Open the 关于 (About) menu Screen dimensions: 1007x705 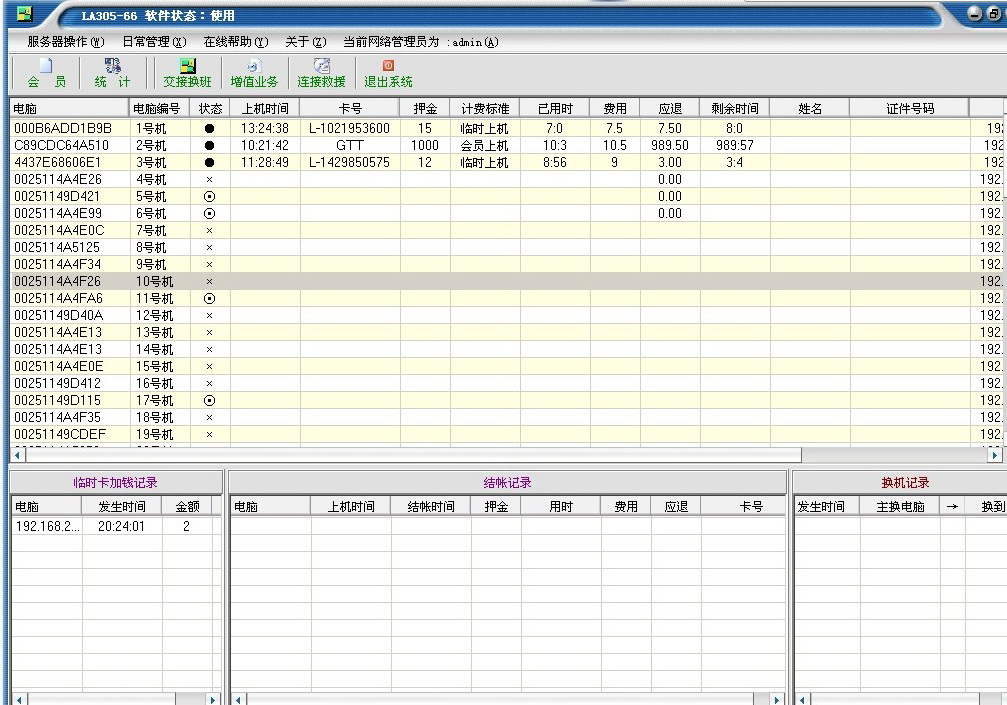[305, 42]
